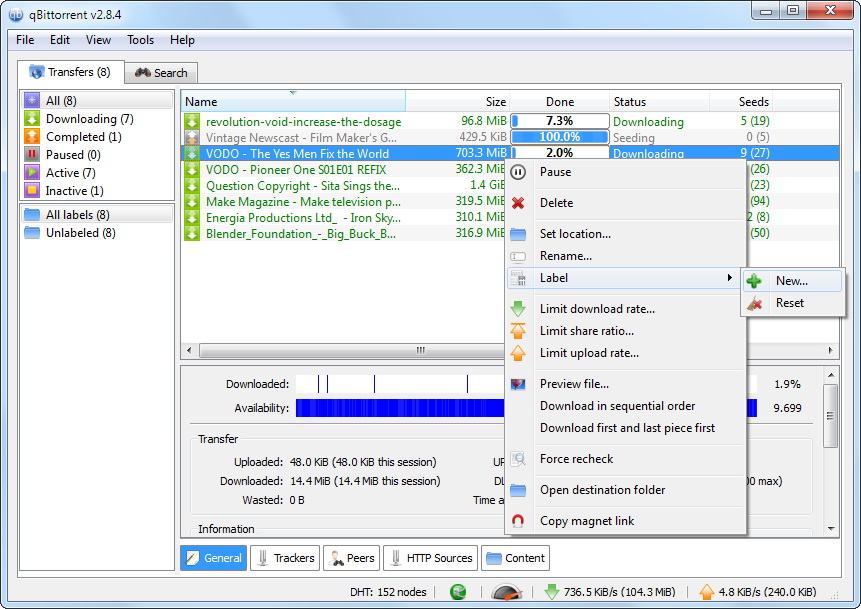Toggle Download in sequential order option
The width and height of the screenshot is (861, 609).
(x=617, y=406)
